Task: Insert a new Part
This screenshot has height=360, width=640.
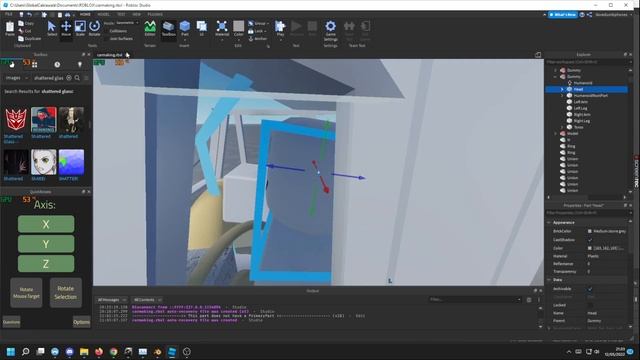Action: [x=184, y=27]
